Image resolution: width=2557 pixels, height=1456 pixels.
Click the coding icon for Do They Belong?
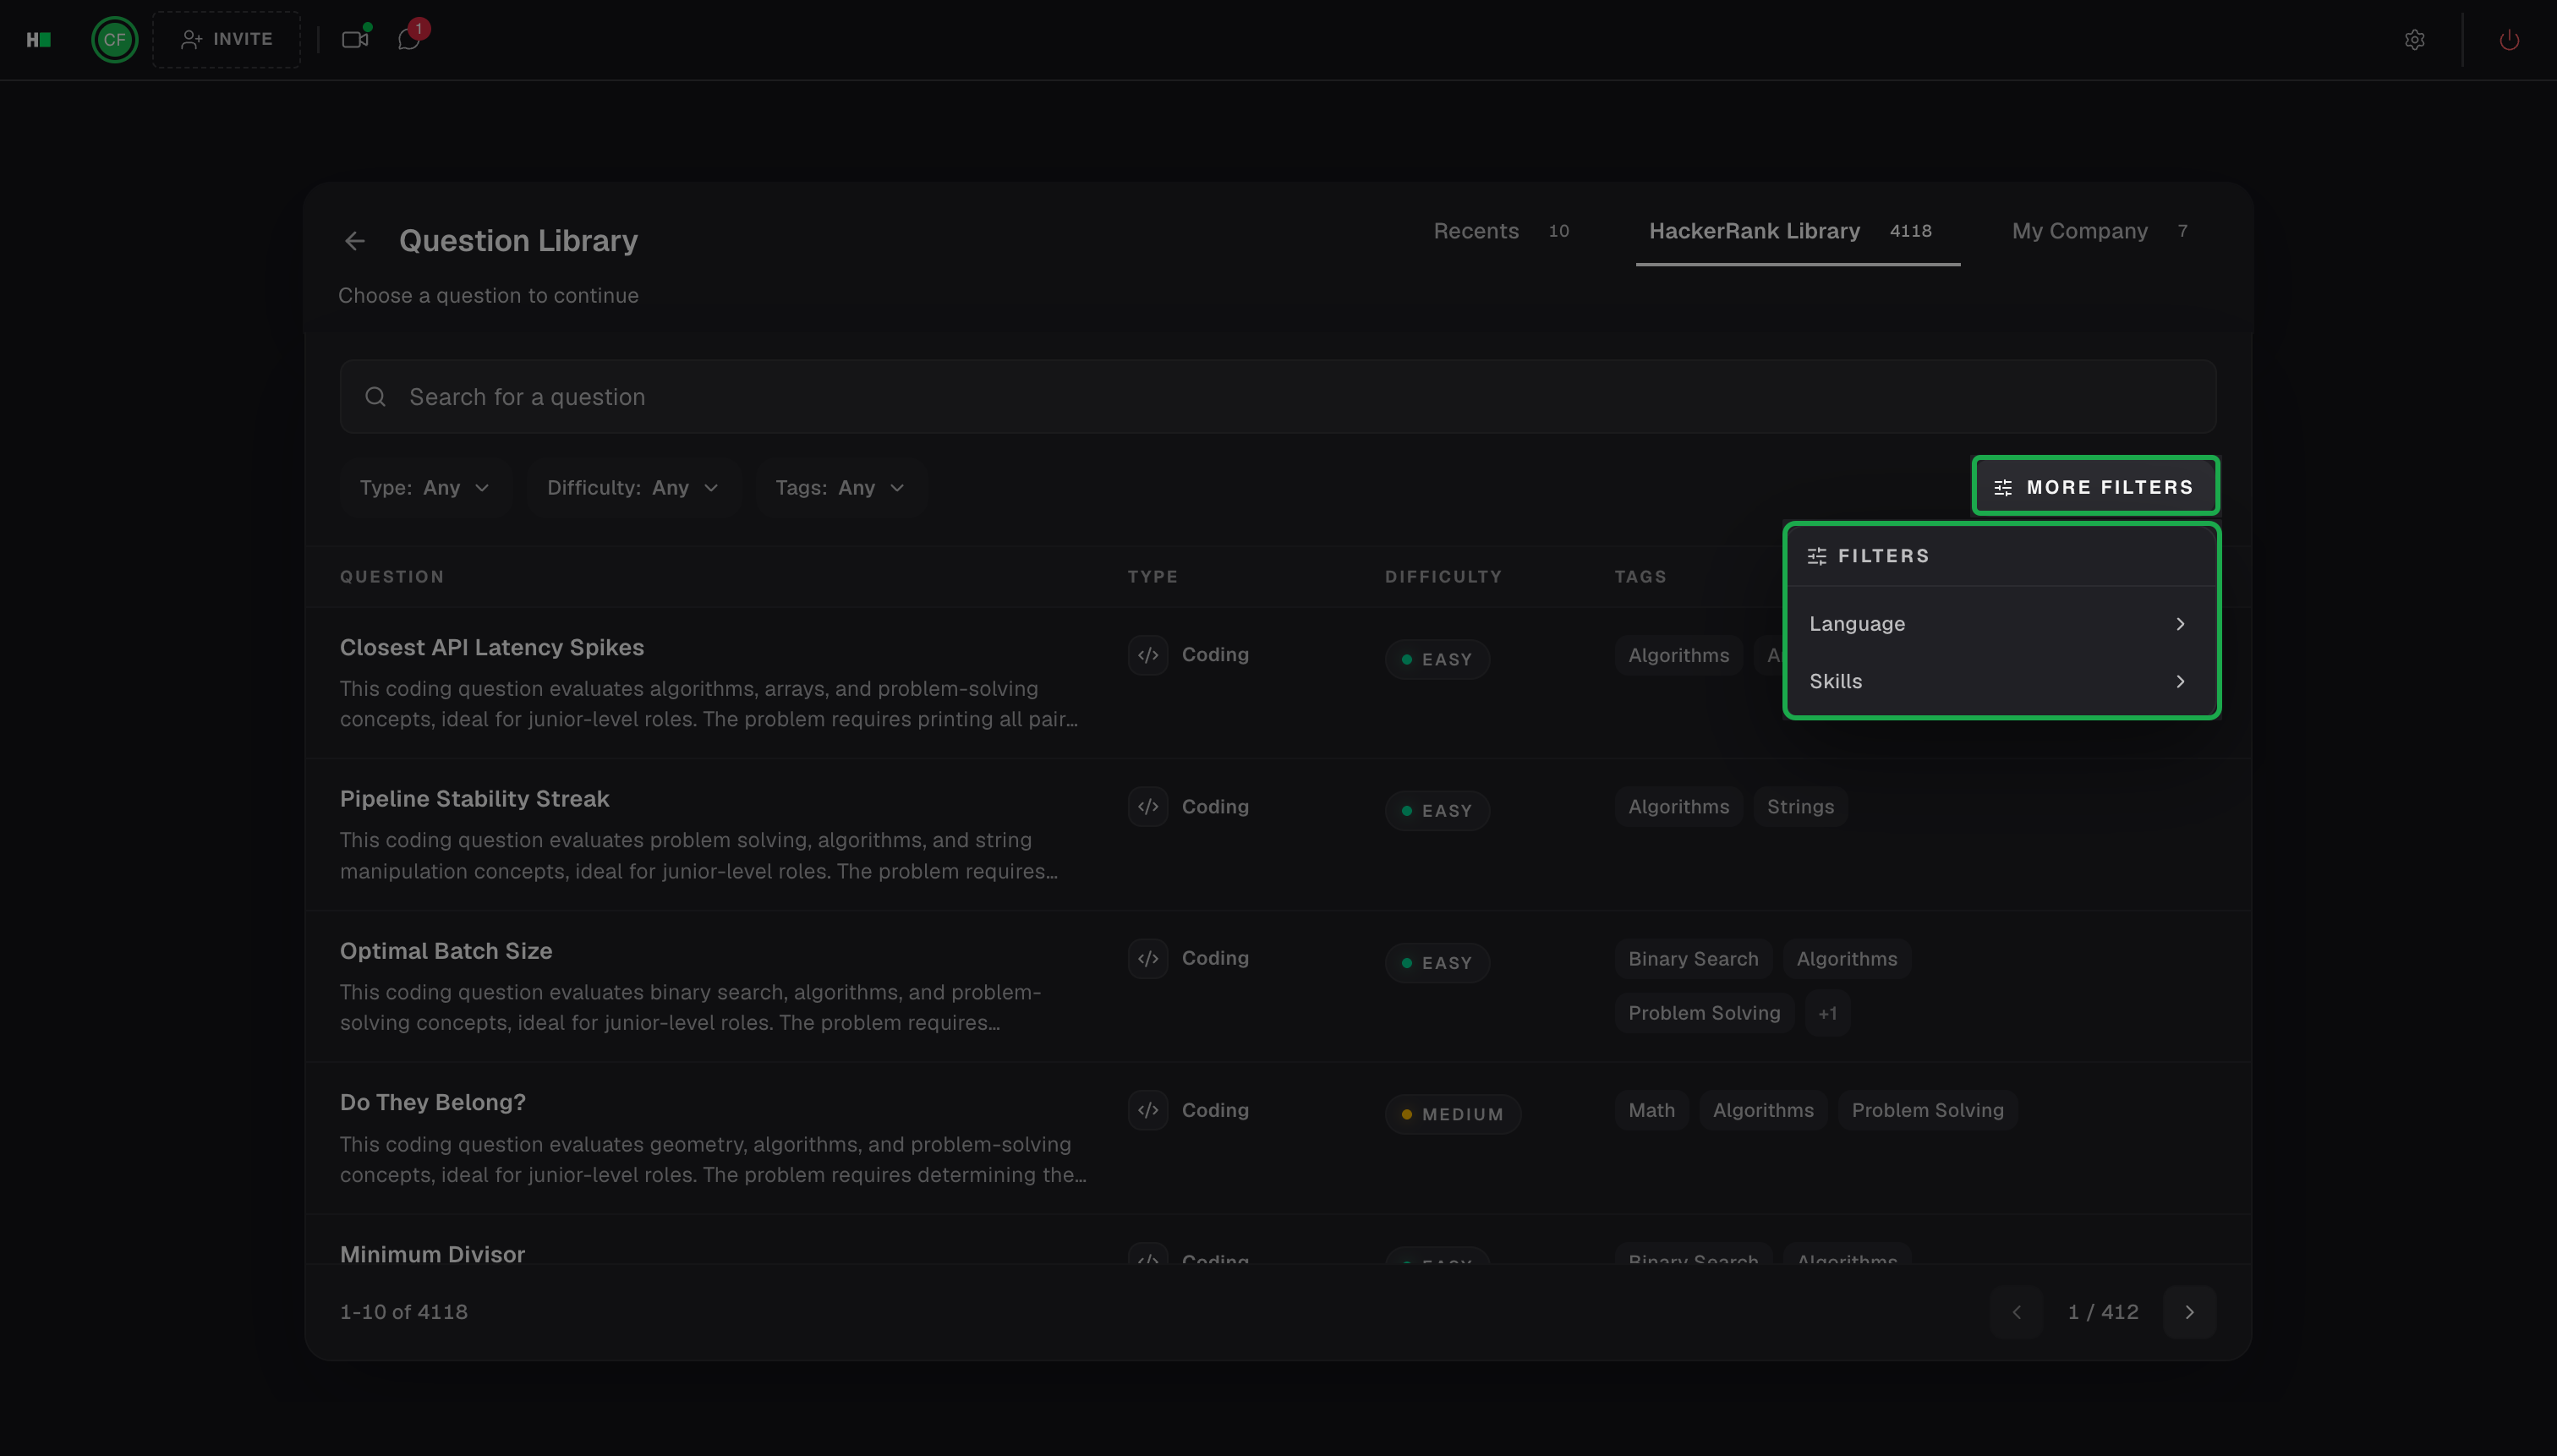[1148, 1110]
